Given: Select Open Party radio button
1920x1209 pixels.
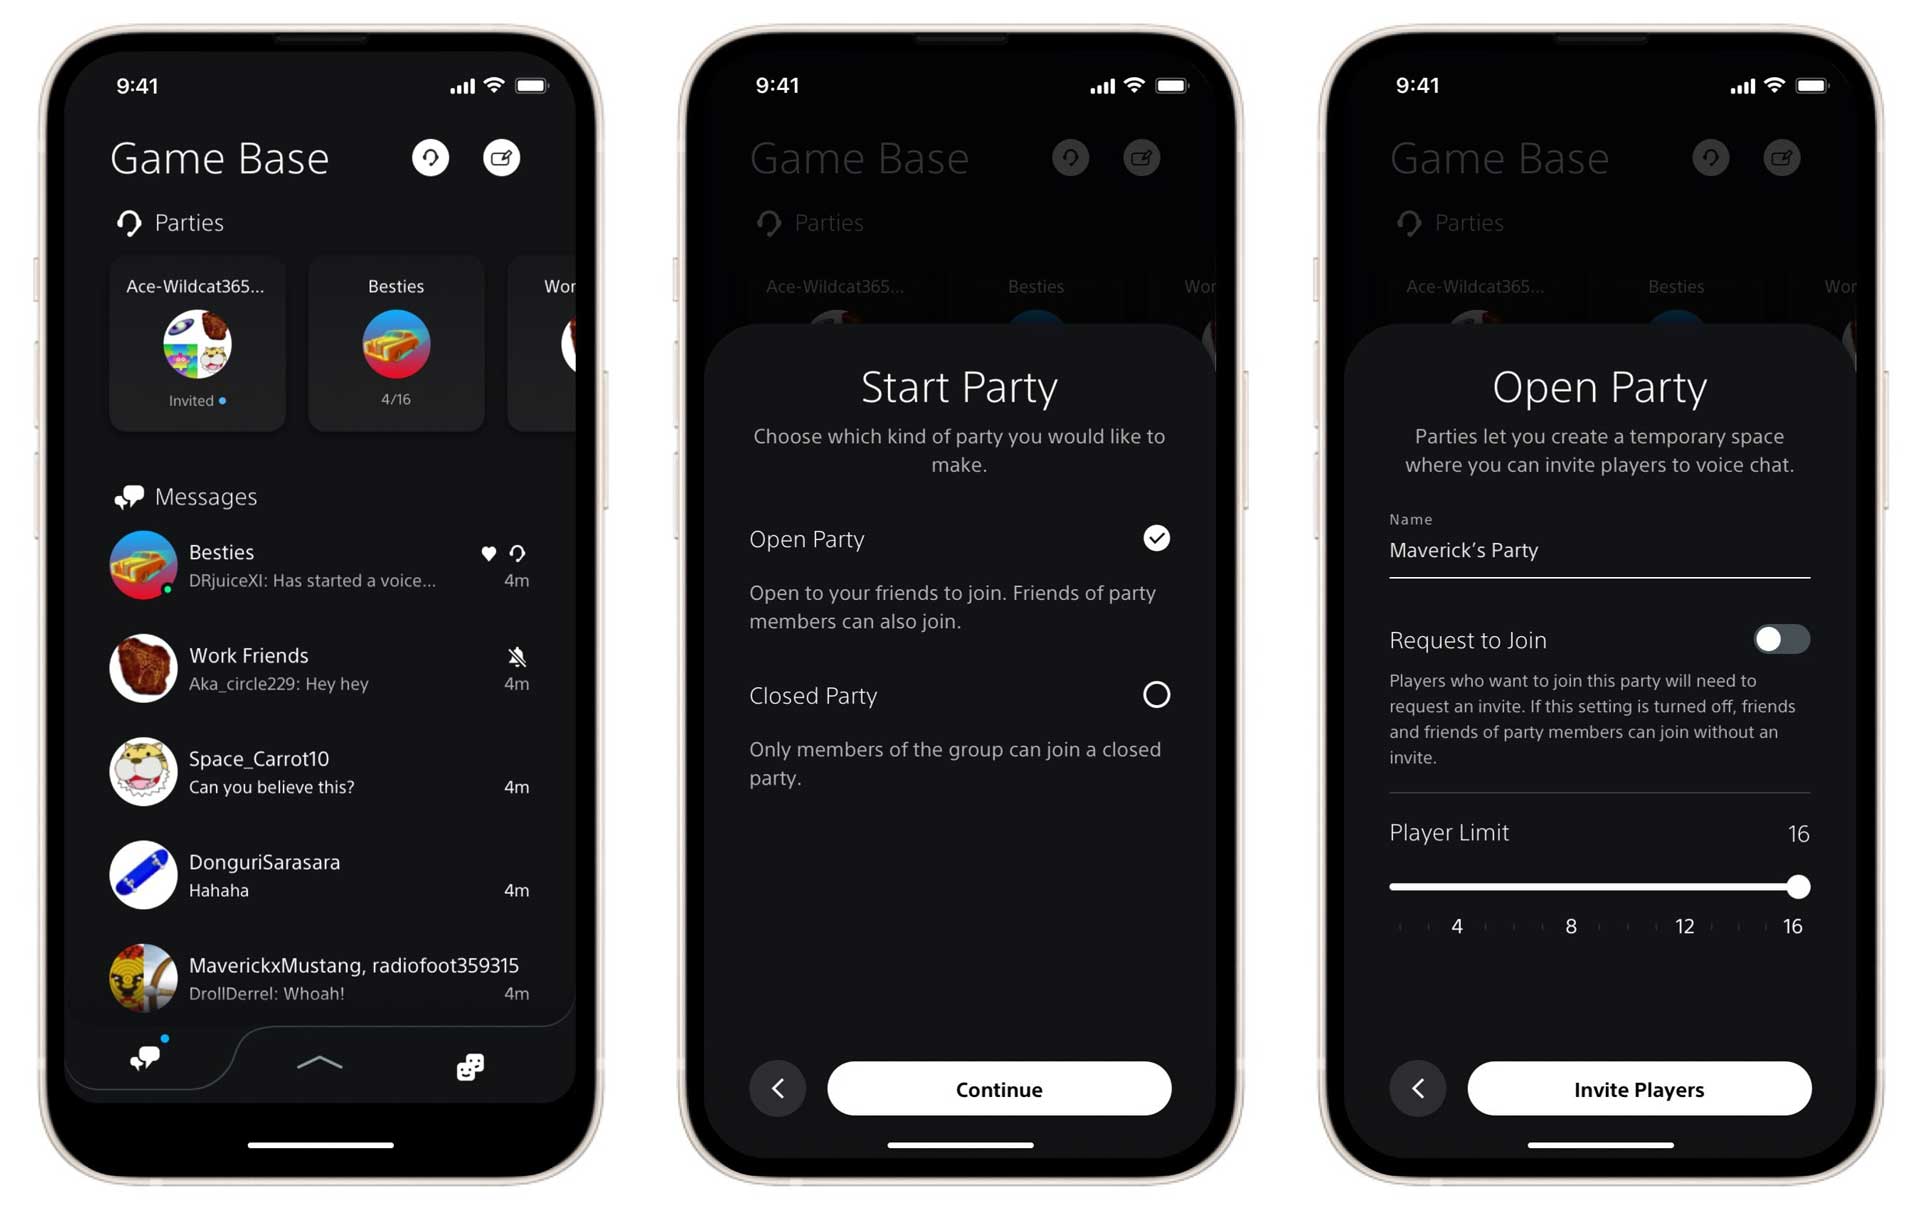Looking at the screenshot, I should pos(1156,538).
